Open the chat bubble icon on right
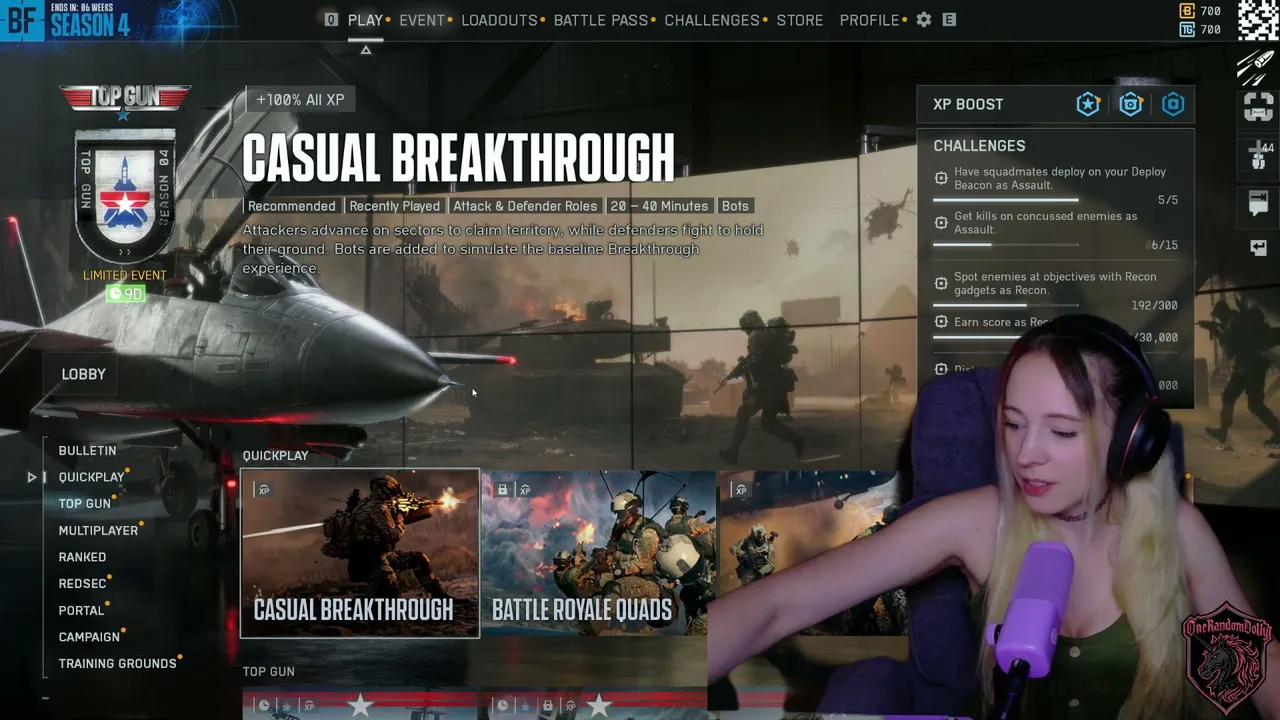The height and width of the screenshot is (720, 1280). click(1258, 204)
